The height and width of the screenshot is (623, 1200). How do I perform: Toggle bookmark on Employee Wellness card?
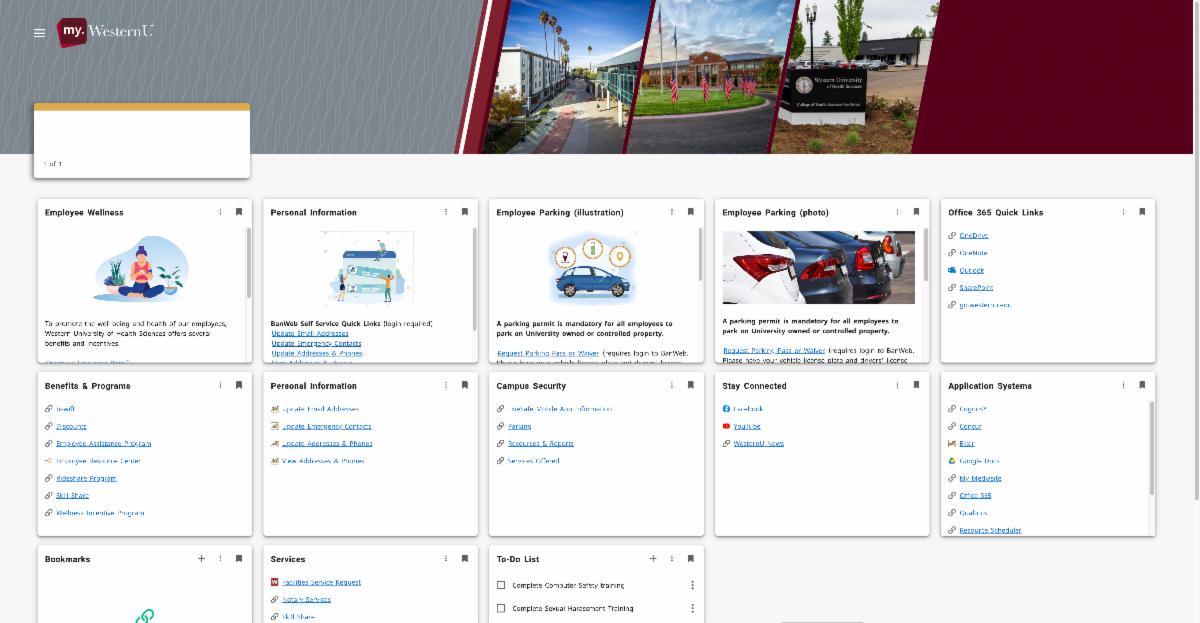[239, 212]
